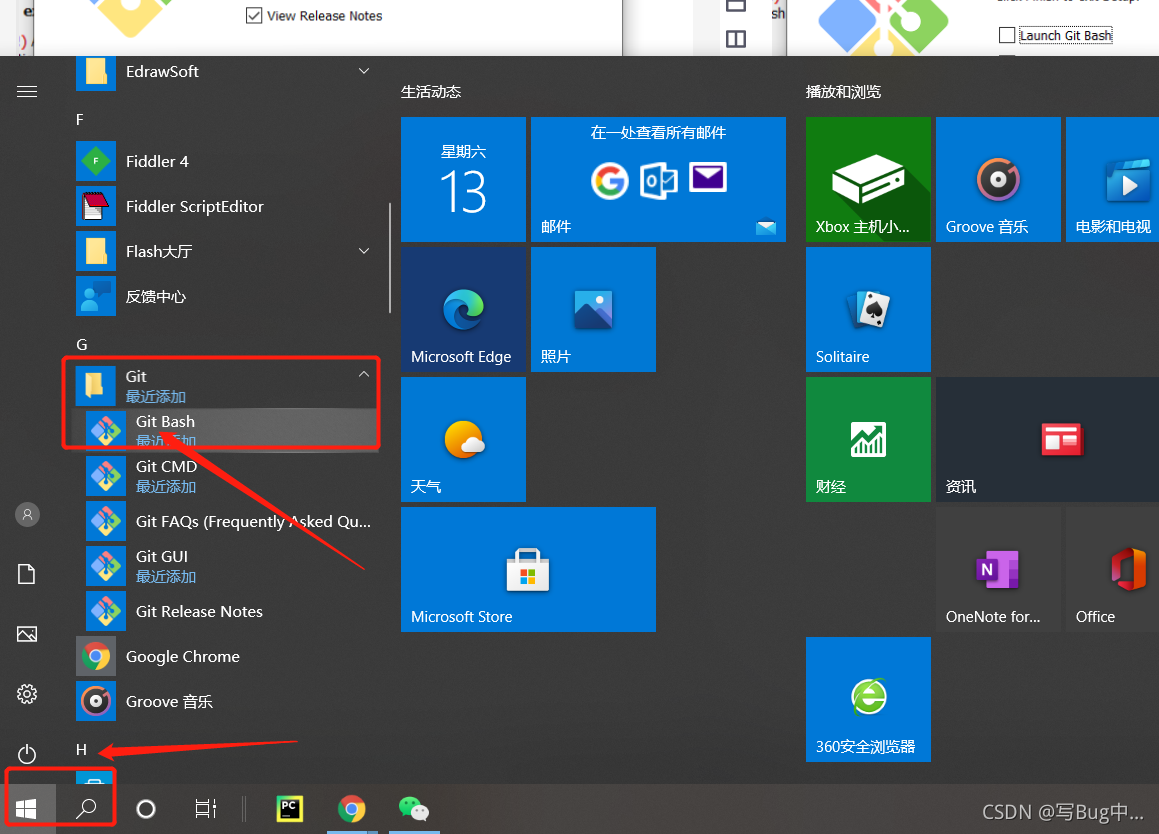Switch to PyCharm on taskbar
Image resolution: width=1159 pixels, height=834 pixels.
click(x=290, y=809)
